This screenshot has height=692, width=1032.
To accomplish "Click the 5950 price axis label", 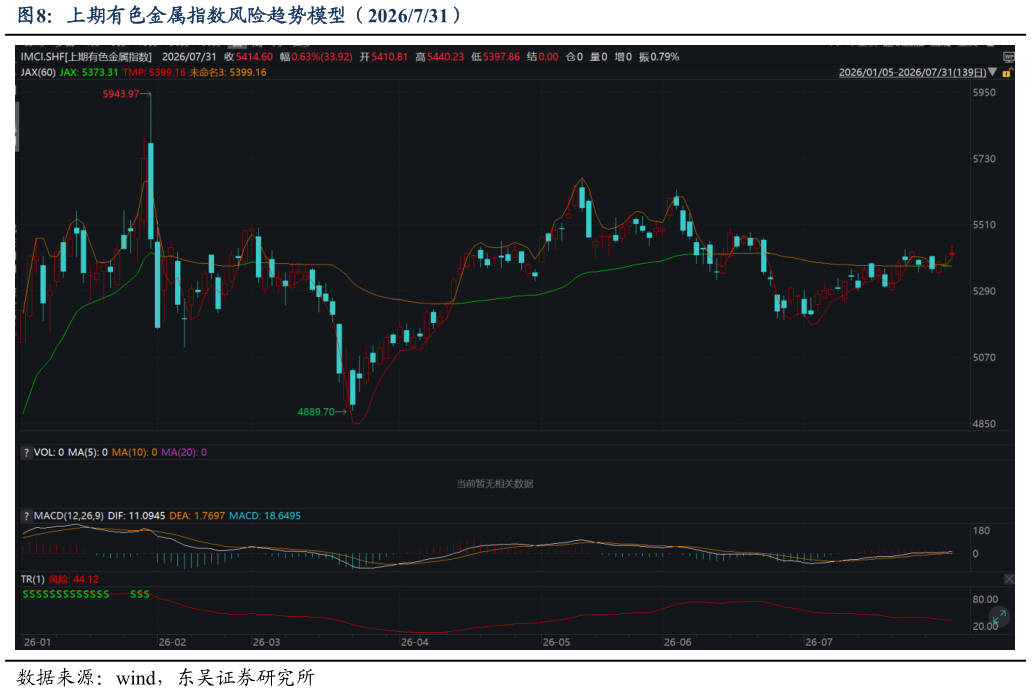I will point(984,93).
